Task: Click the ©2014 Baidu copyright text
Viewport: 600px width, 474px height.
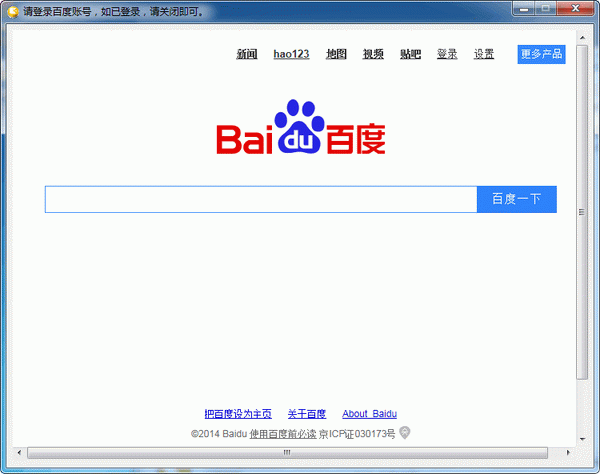Action: [x=219, y=434]
